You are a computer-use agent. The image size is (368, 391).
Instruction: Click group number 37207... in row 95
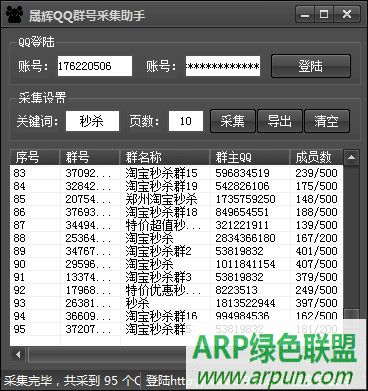88,329
